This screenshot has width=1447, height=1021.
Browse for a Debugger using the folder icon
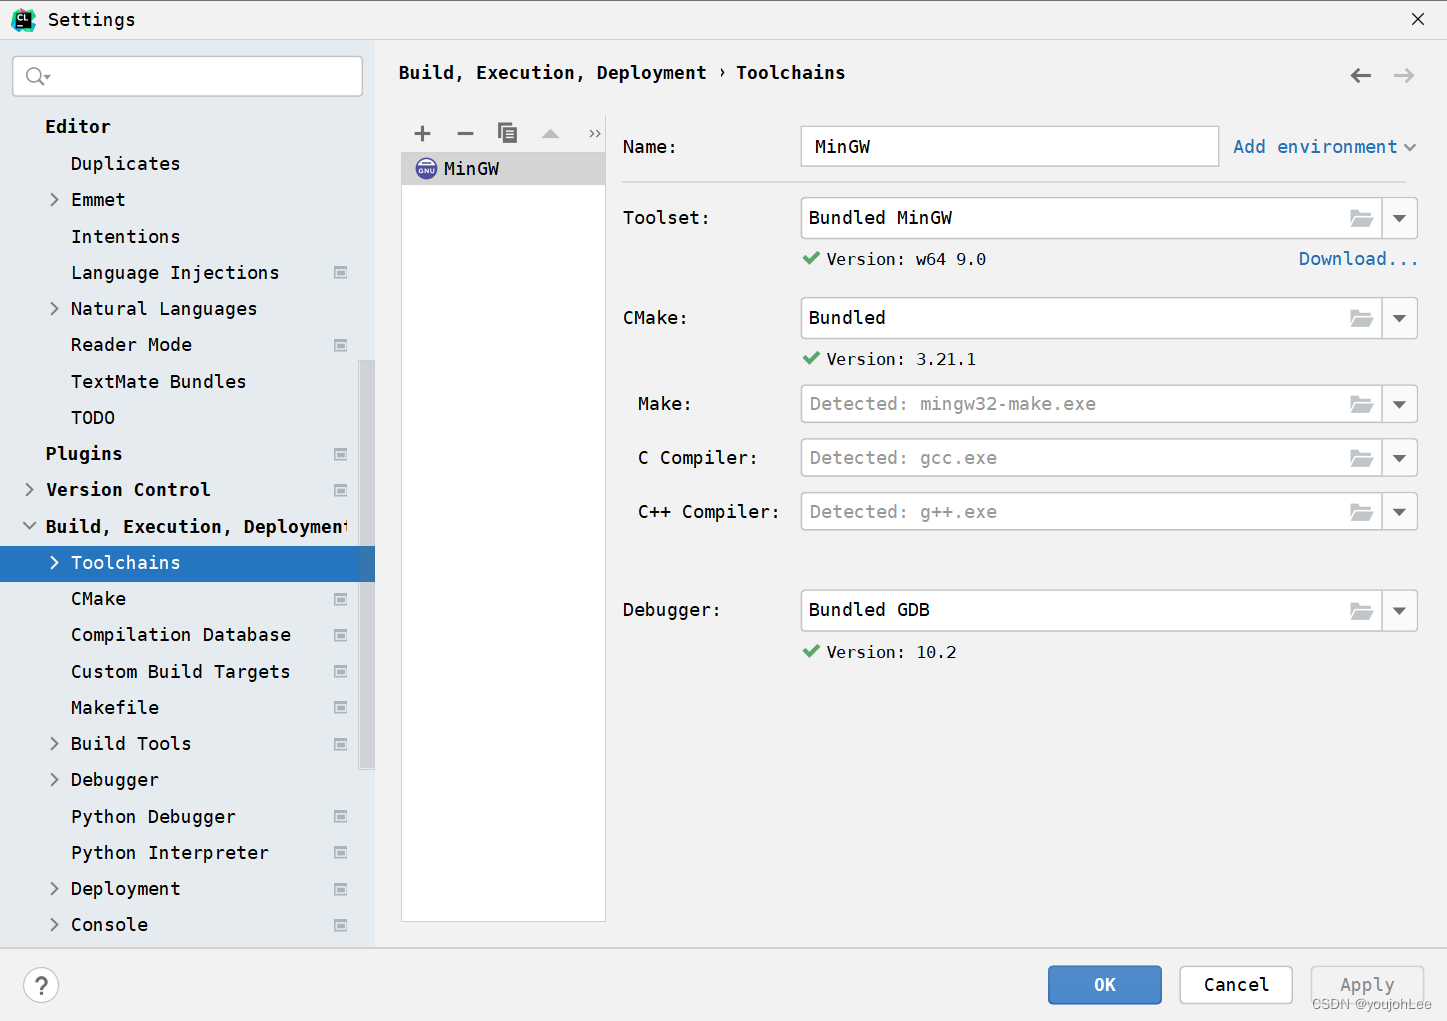click(x=1361, y=610)
